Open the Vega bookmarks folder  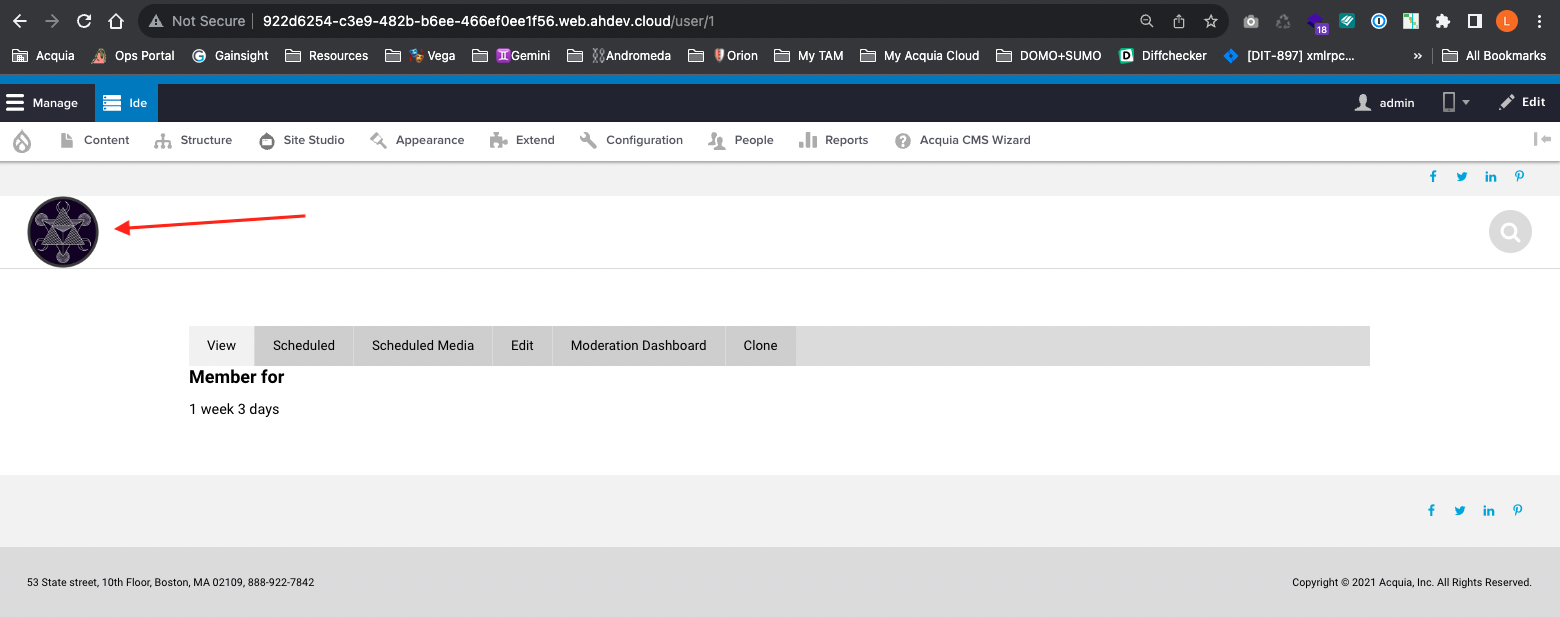420,56
